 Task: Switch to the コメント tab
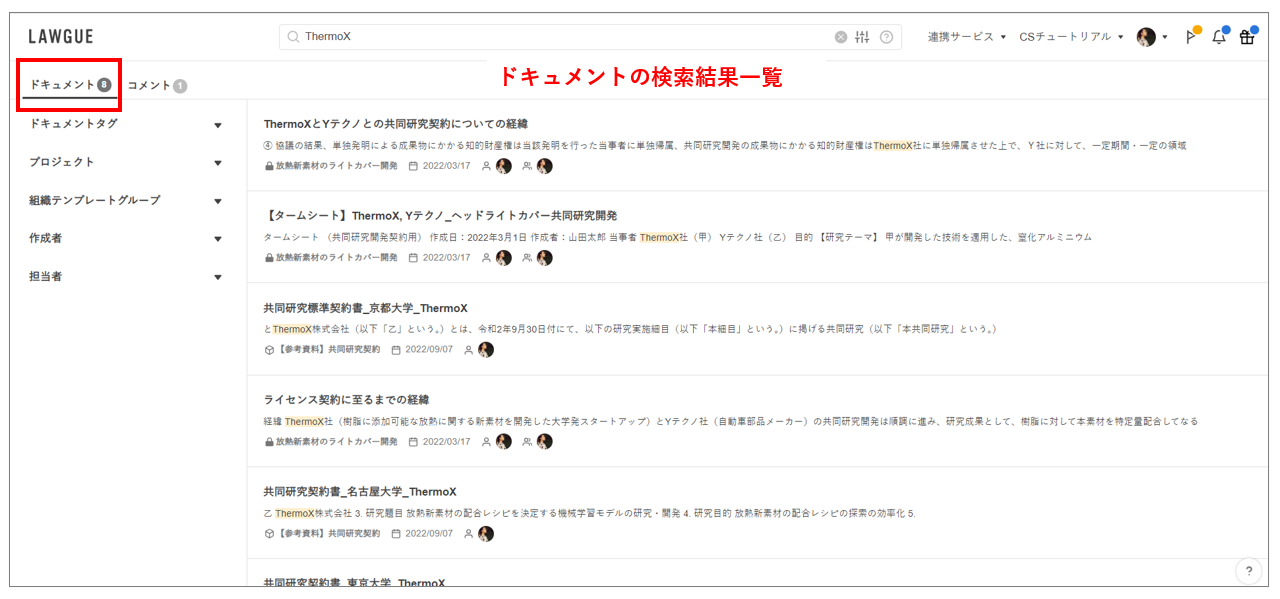click(156, 86)
